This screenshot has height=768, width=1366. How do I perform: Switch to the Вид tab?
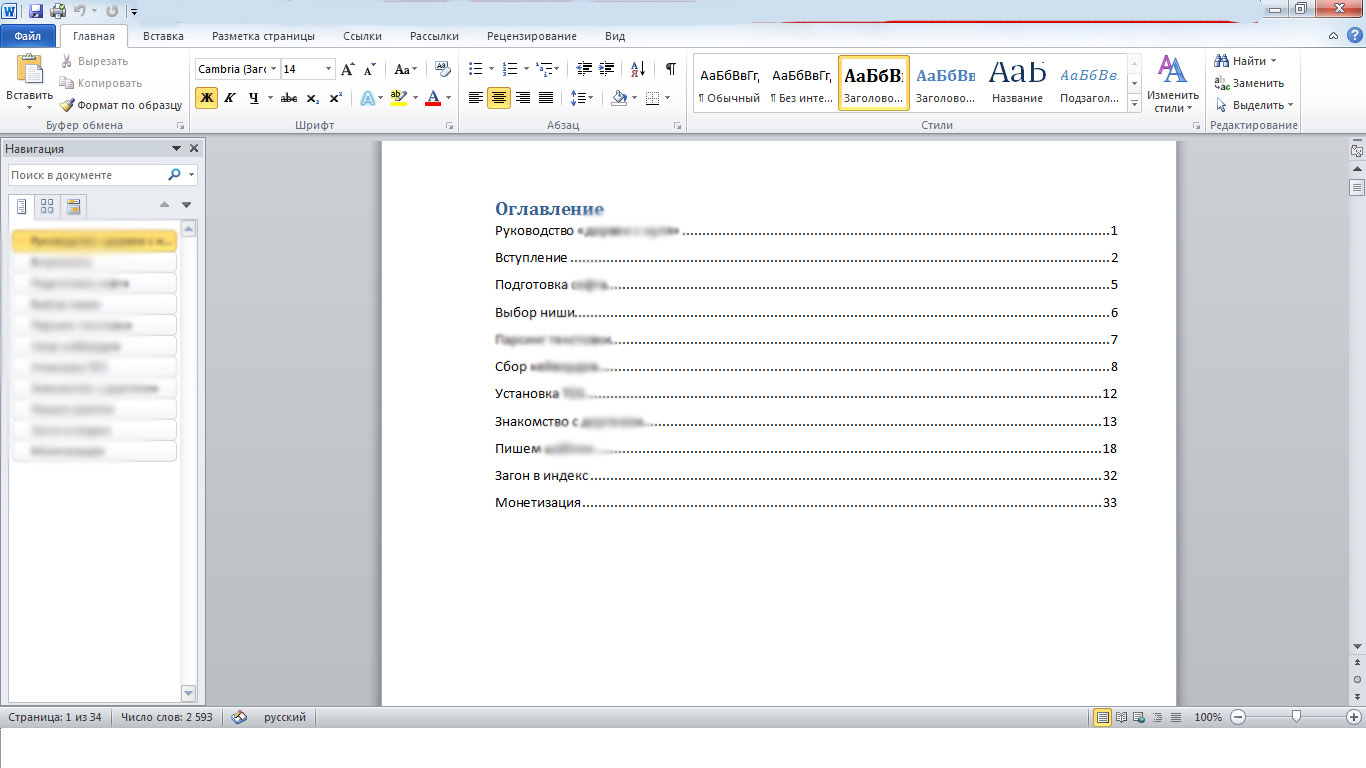point(615,36)
